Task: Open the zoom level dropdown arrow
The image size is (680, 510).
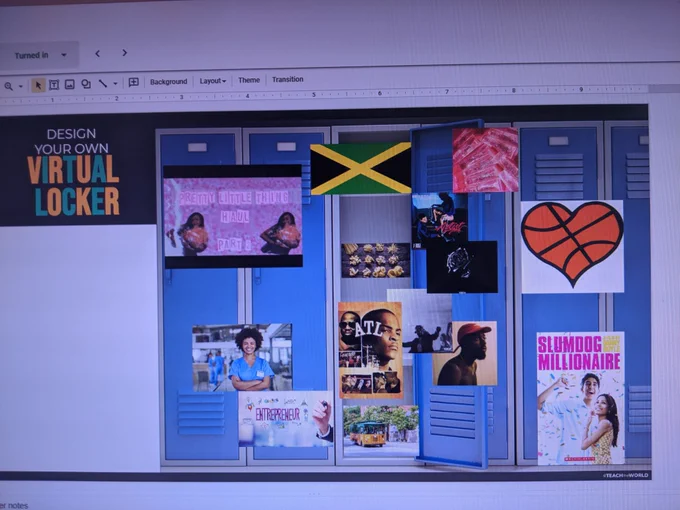Action: click(x=21, y=86)
